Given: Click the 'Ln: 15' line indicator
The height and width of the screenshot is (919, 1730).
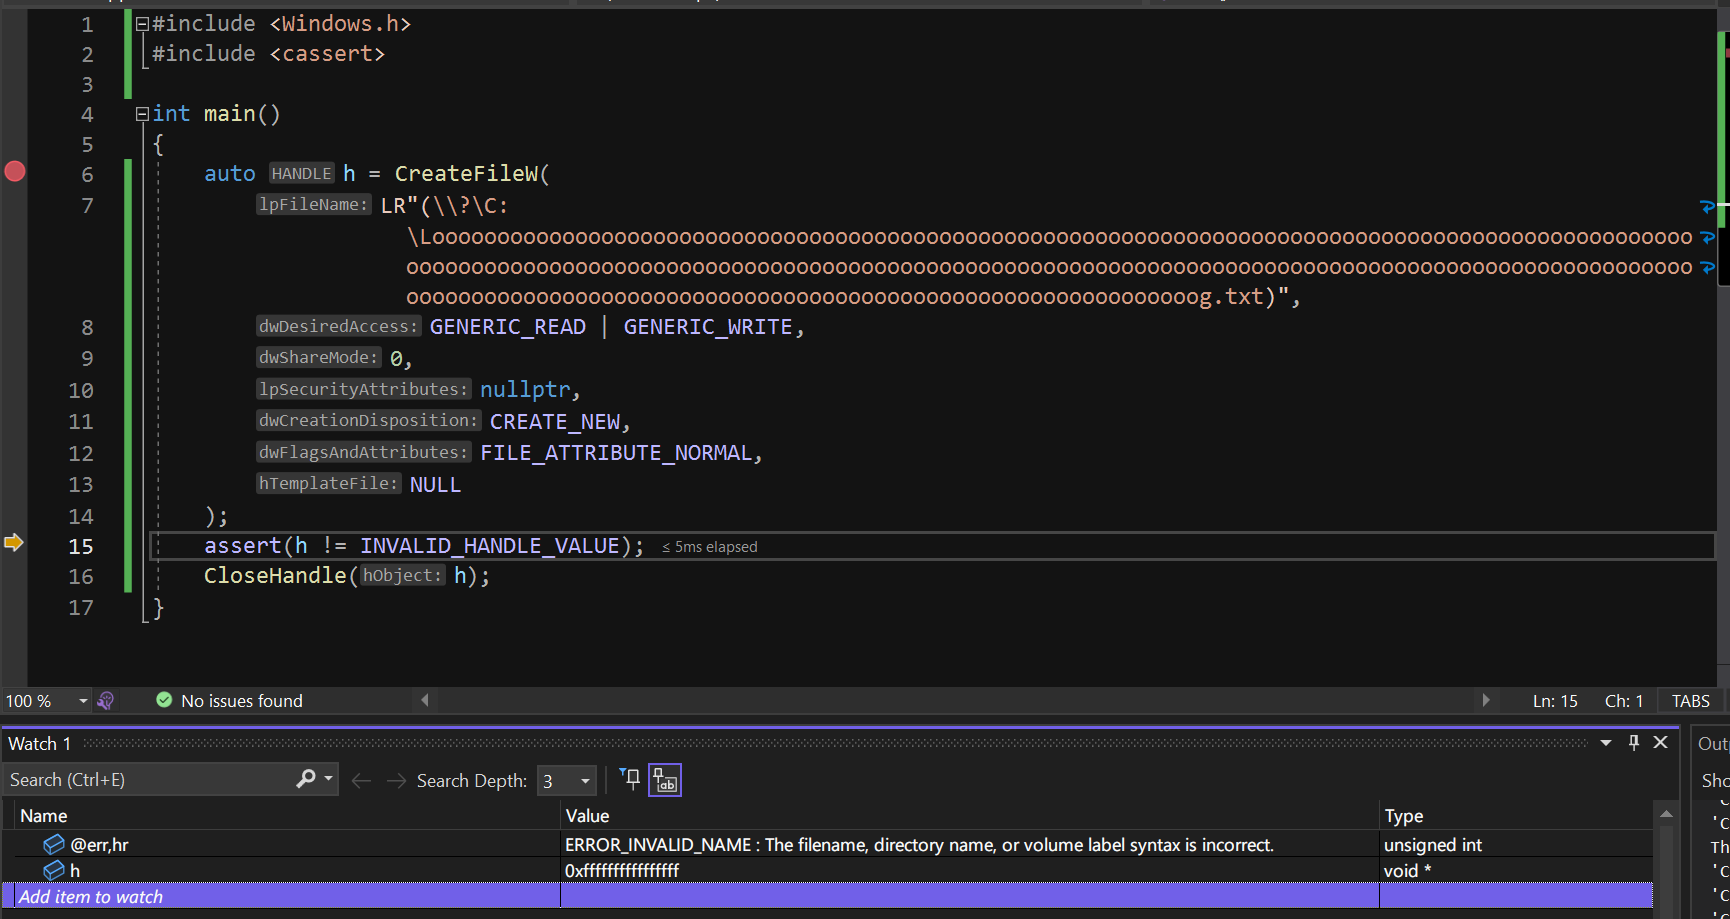Looking at the screenshot, I should coord(1555,701).
